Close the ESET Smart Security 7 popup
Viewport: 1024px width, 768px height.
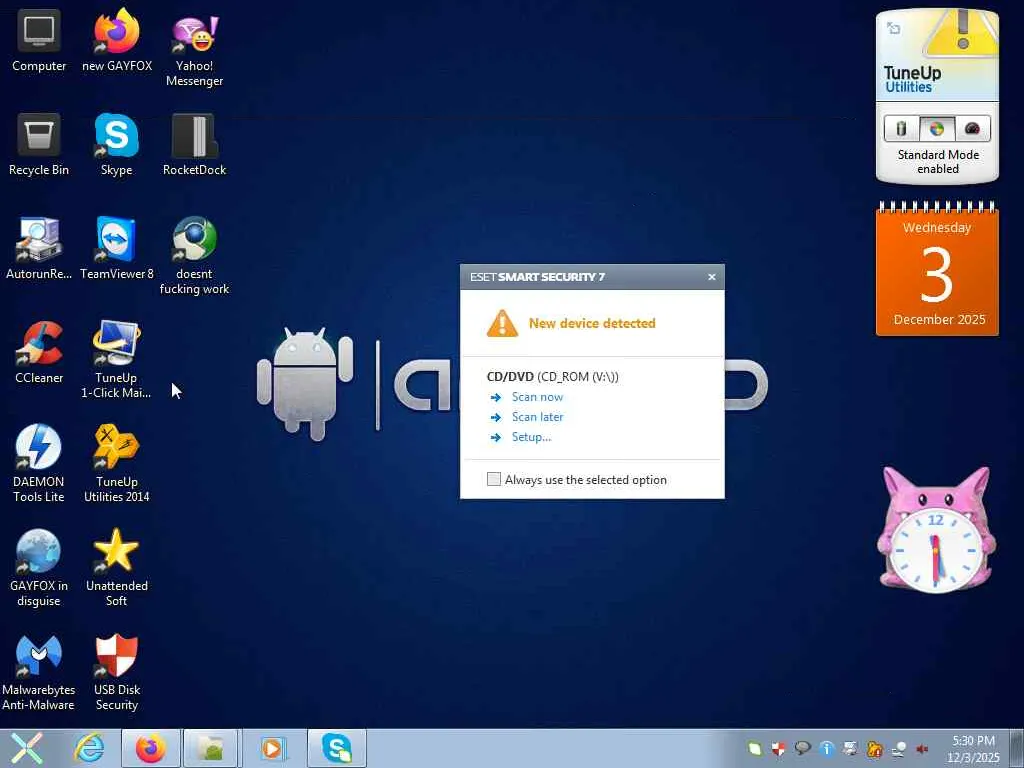click(711, 277)
